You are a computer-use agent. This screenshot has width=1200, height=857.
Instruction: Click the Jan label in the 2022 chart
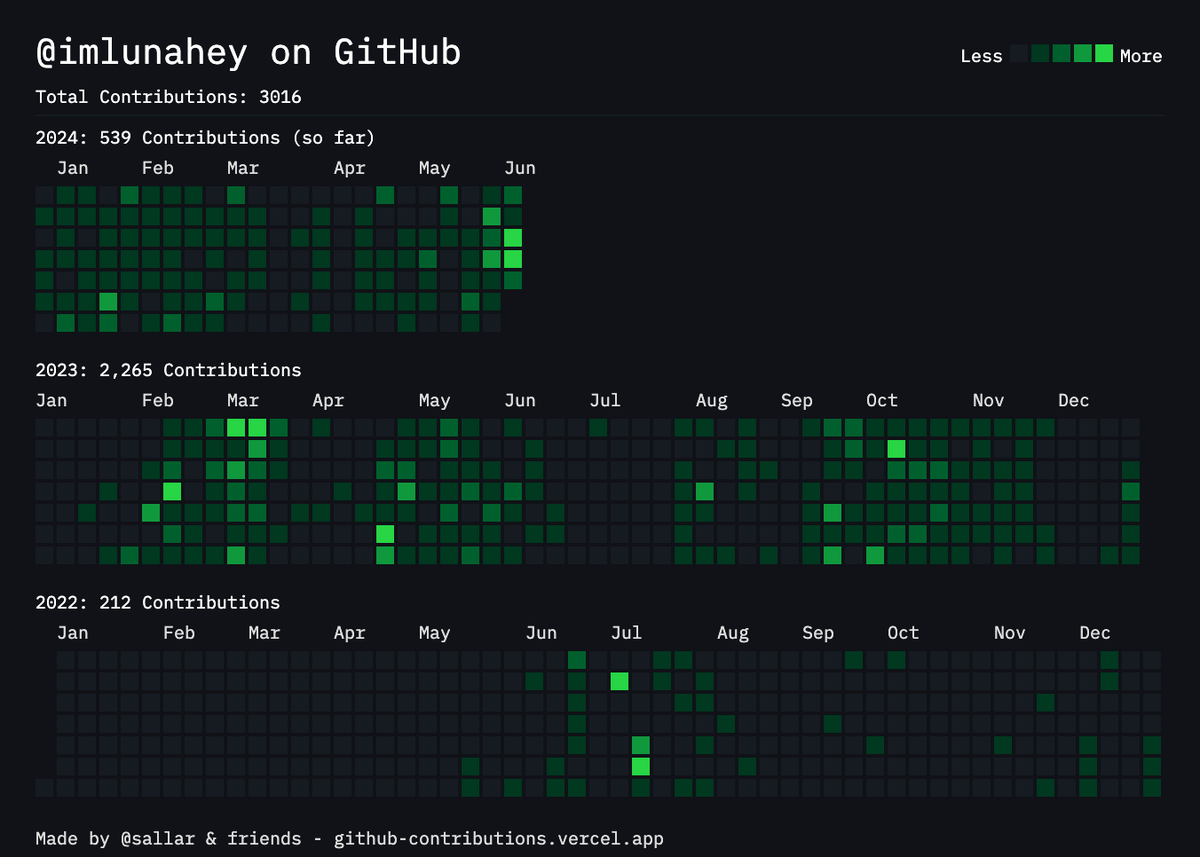tap(73, 633)
